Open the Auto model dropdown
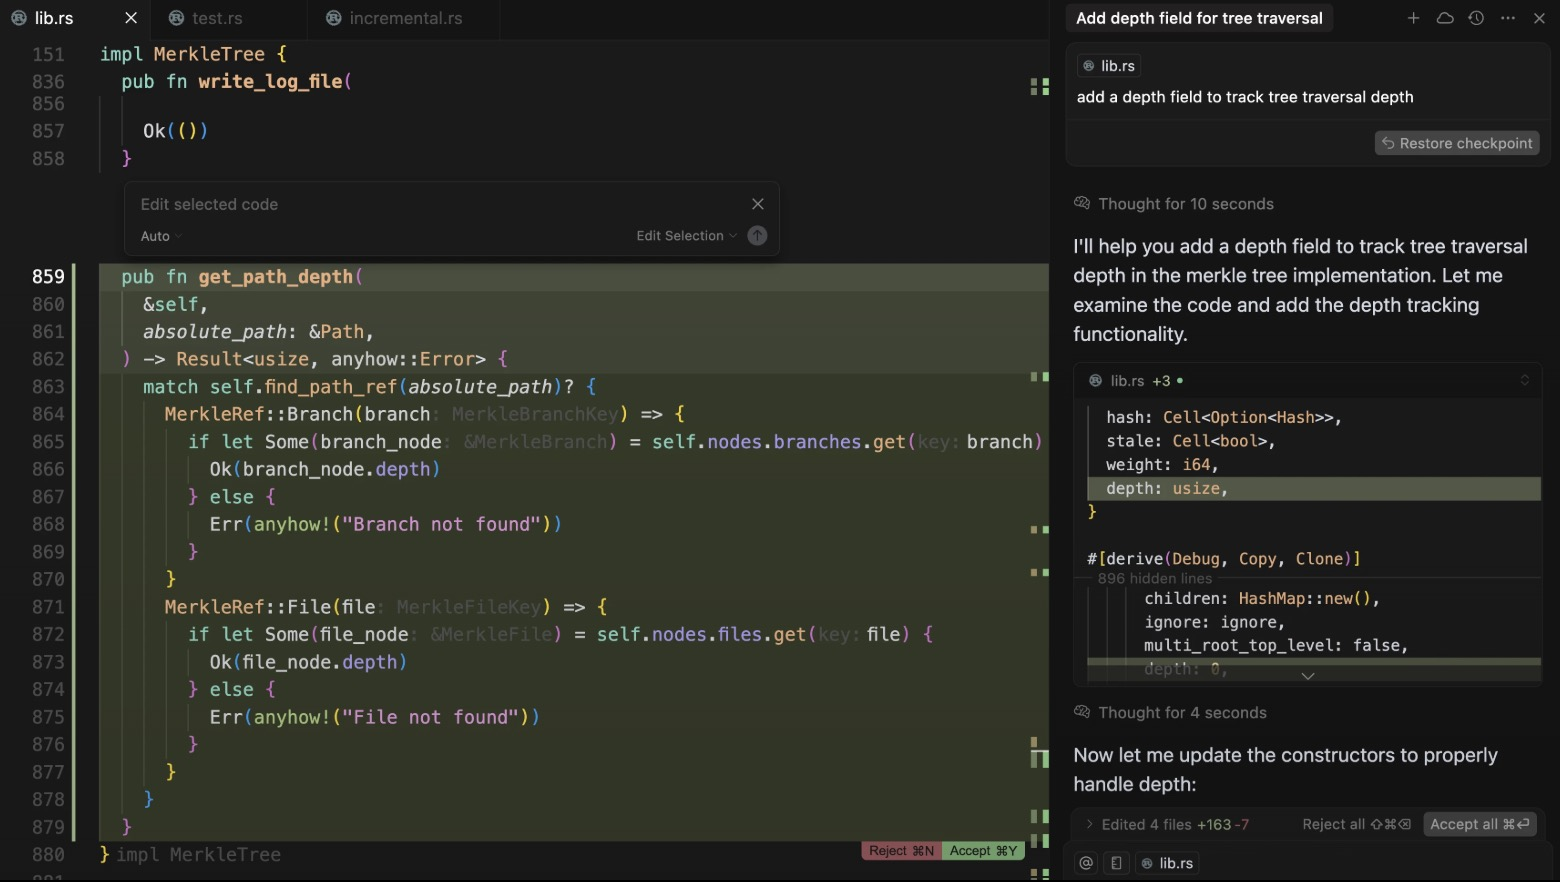Viewport: 1560px width, 882px height. coord(161,236)
